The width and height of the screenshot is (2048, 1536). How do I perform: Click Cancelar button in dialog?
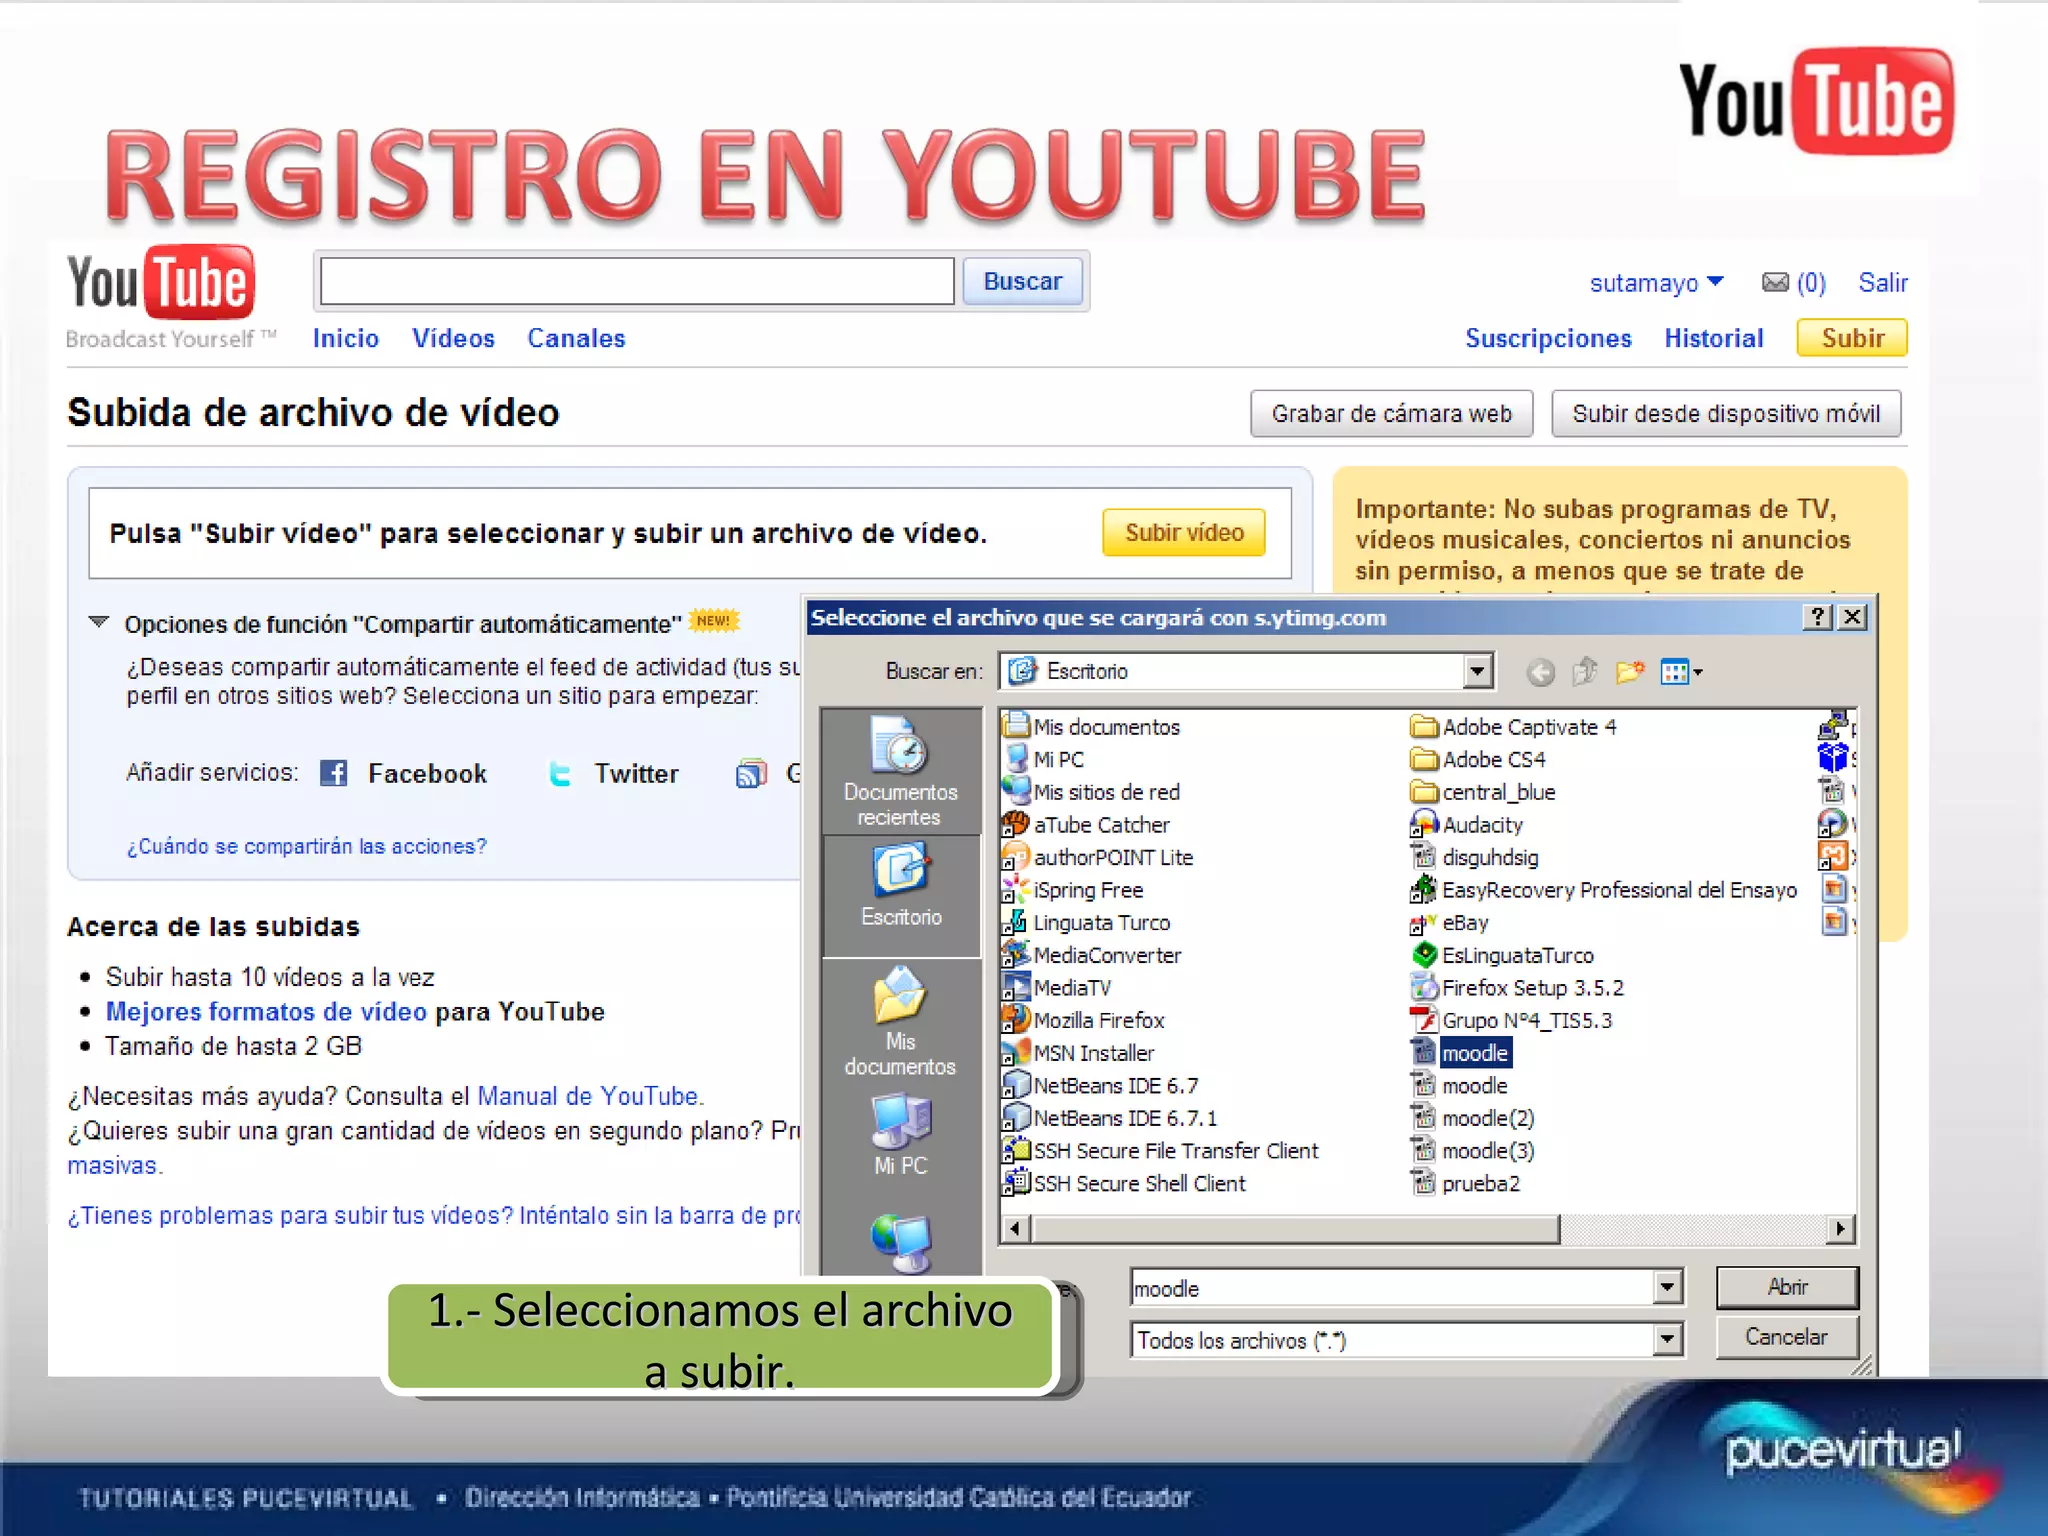[1787, 1337]
